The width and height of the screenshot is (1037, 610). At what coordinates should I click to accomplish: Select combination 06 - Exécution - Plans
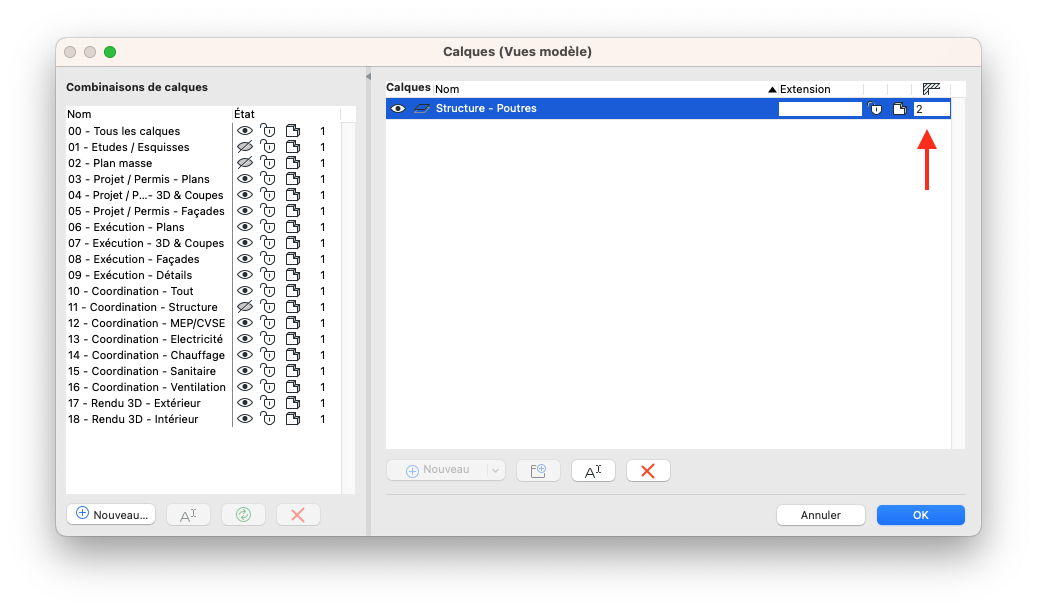(126, 227)
